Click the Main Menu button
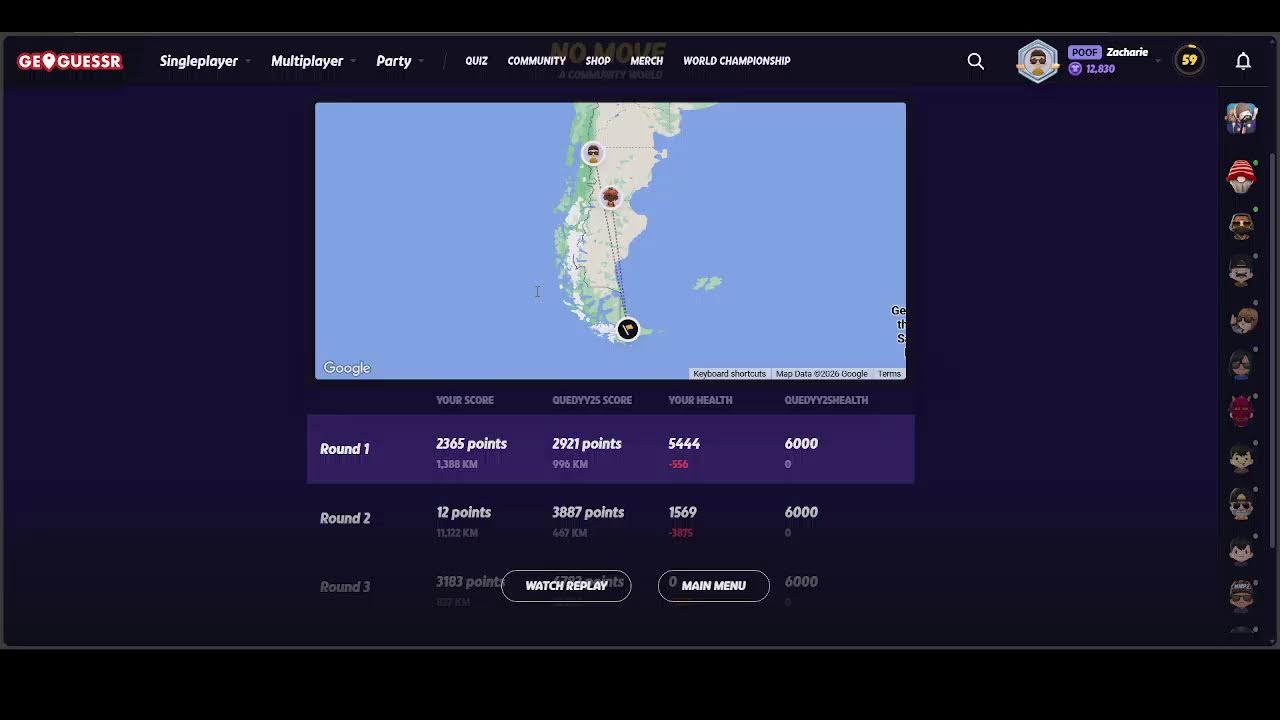 pyautogui.click(x=713, y=586)
